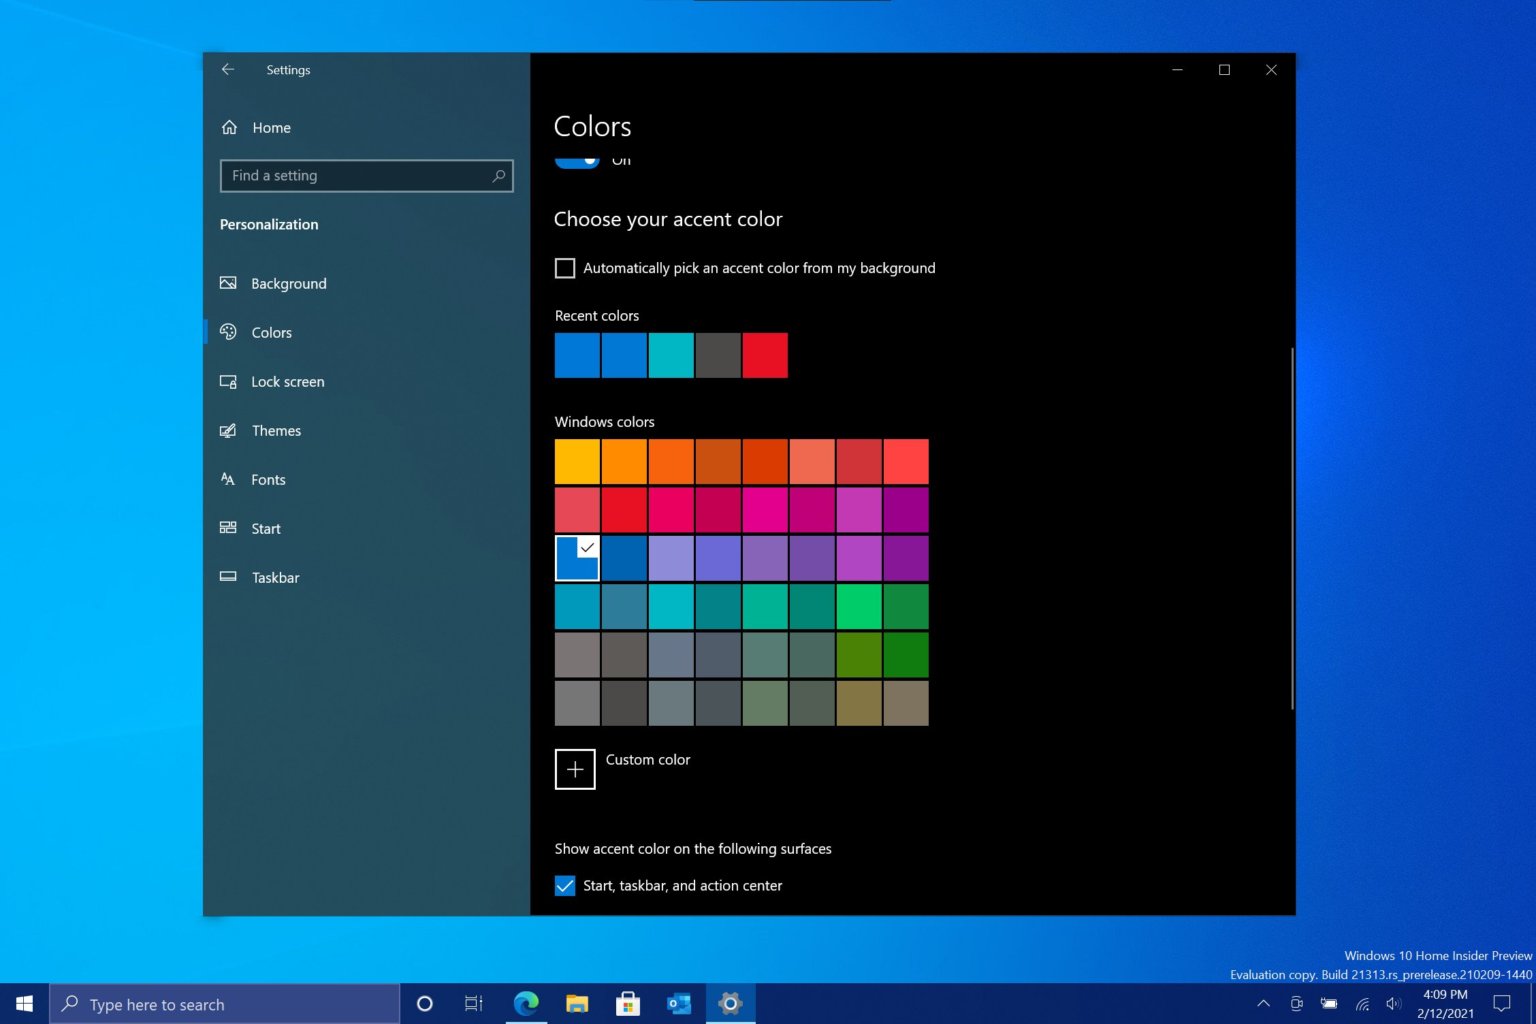Viewport: 1536px width, 1024px height.
Task: Open the Mail app from the taskbar
Action: point(679,1004)
